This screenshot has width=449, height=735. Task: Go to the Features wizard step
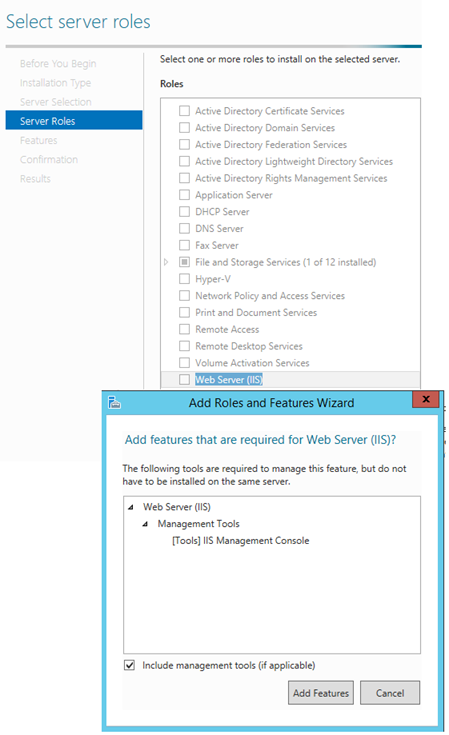click(x=38, y=140)
